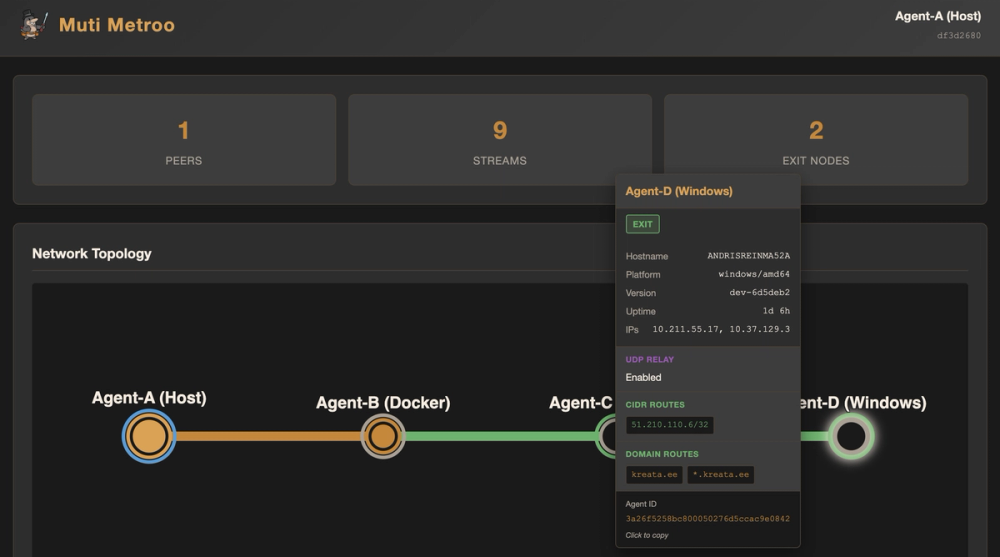The width and height of the screenshot is (1000, 557).
Task: Click the IPs value 10.211.55.17, 10.37.129.3
Action: click(721, 329)
